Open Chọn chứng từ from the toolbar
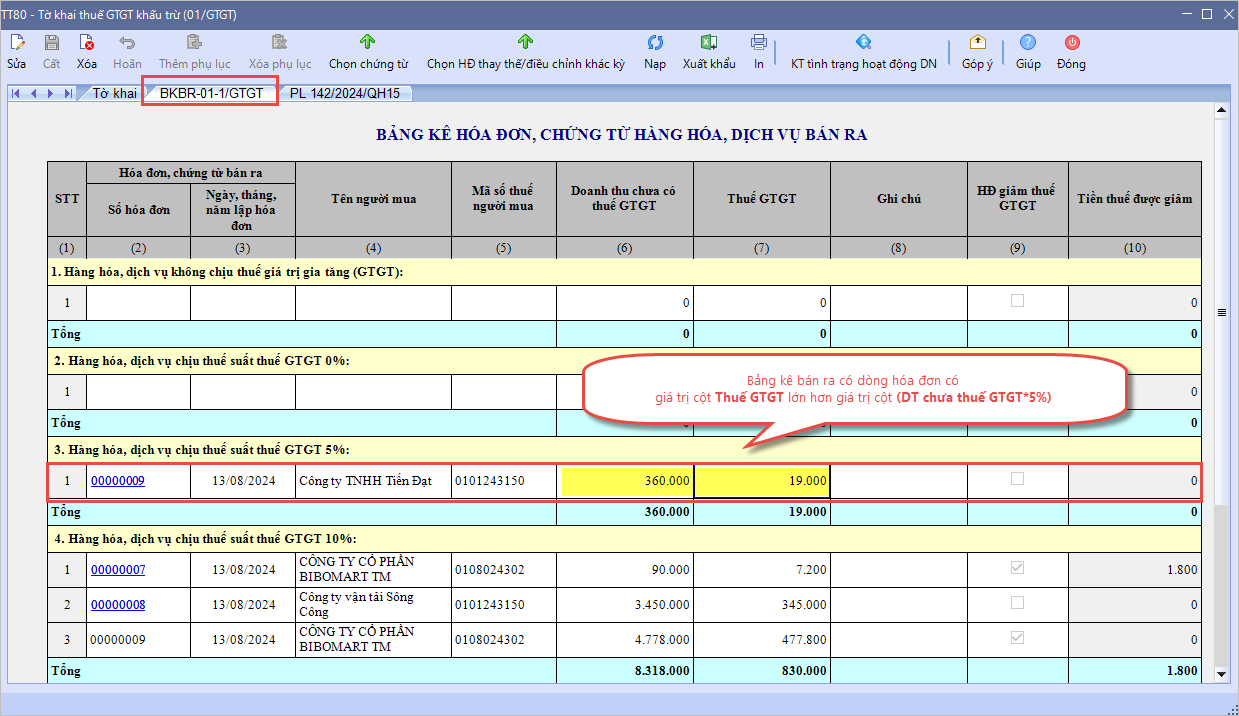Screen dimensions: 1239x716 pyautogui.click(x=368, y=43)
